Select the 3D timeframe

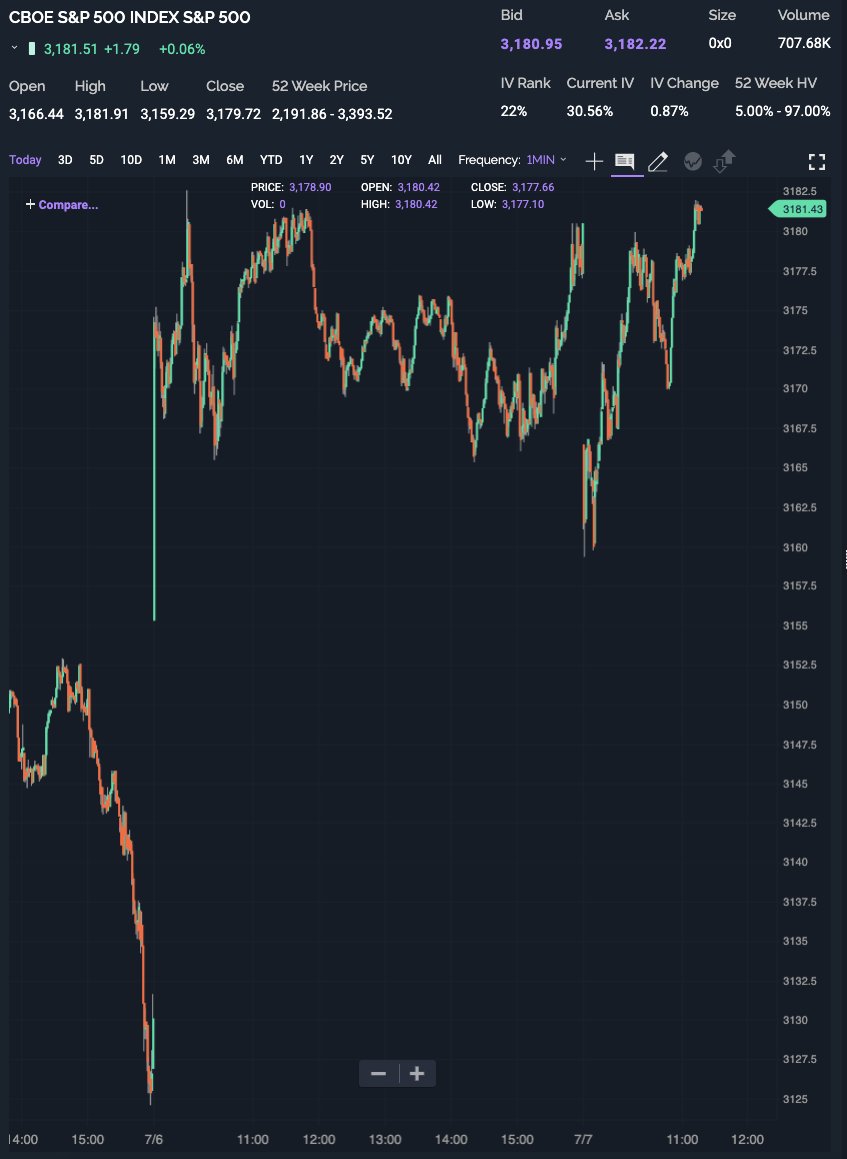[65, 160]
